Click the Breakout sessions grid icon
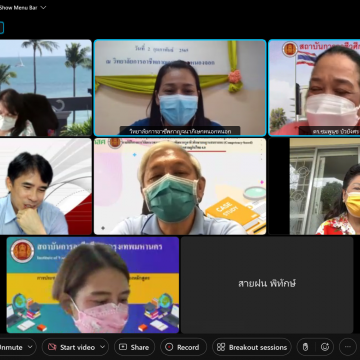Image resolution: width=360 pixels, height=360 pixels. tap(221, 347)
